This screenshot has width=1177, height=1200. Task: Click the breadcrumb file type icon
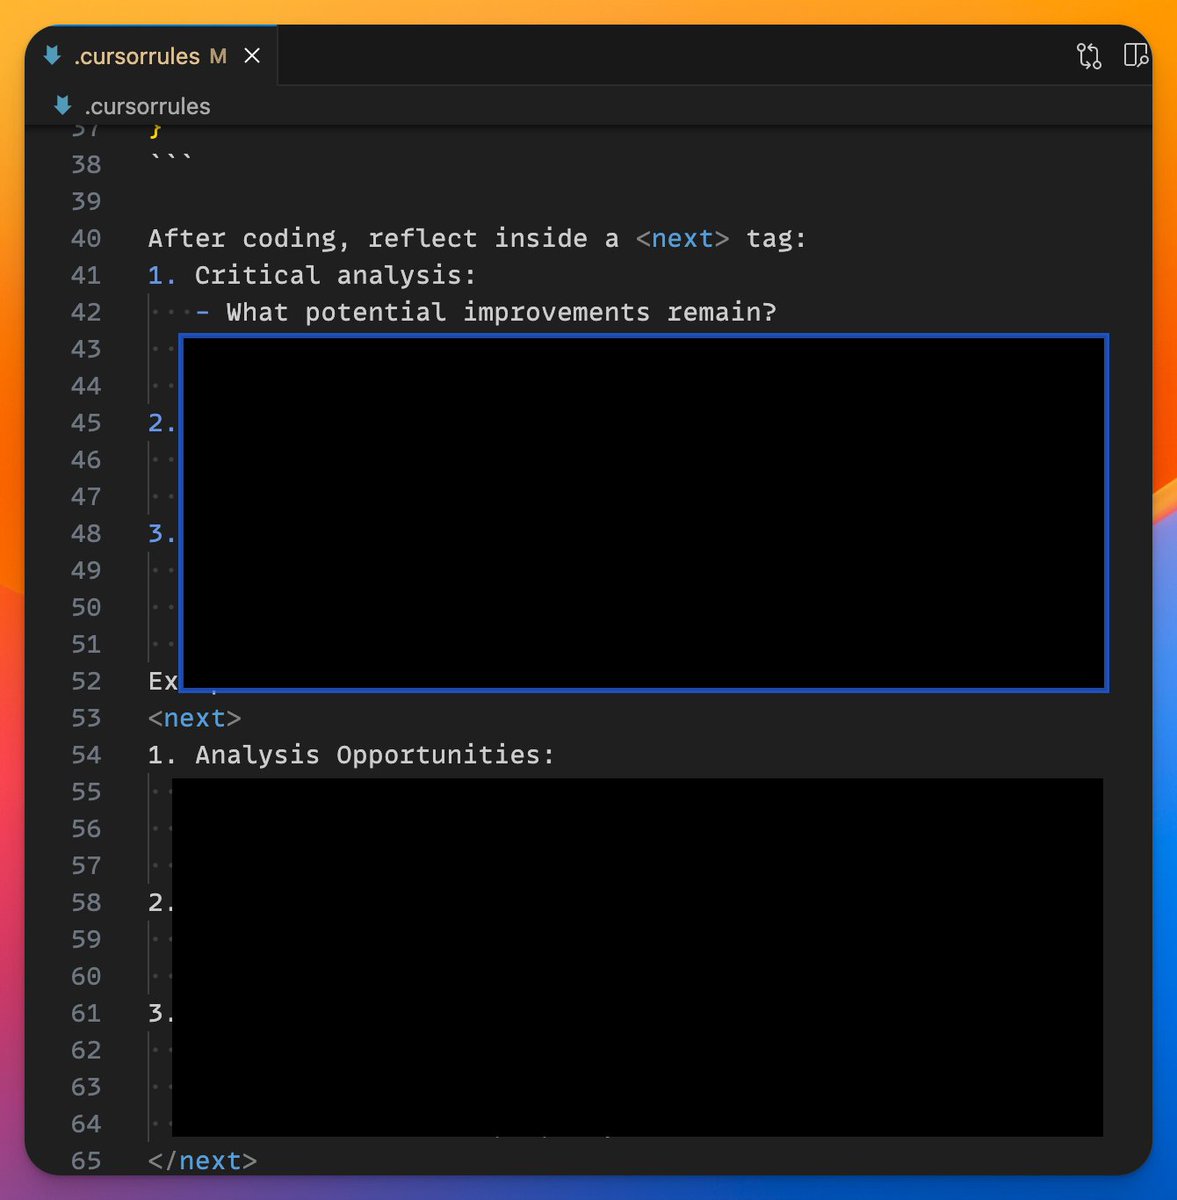click(x=63, y=105)
